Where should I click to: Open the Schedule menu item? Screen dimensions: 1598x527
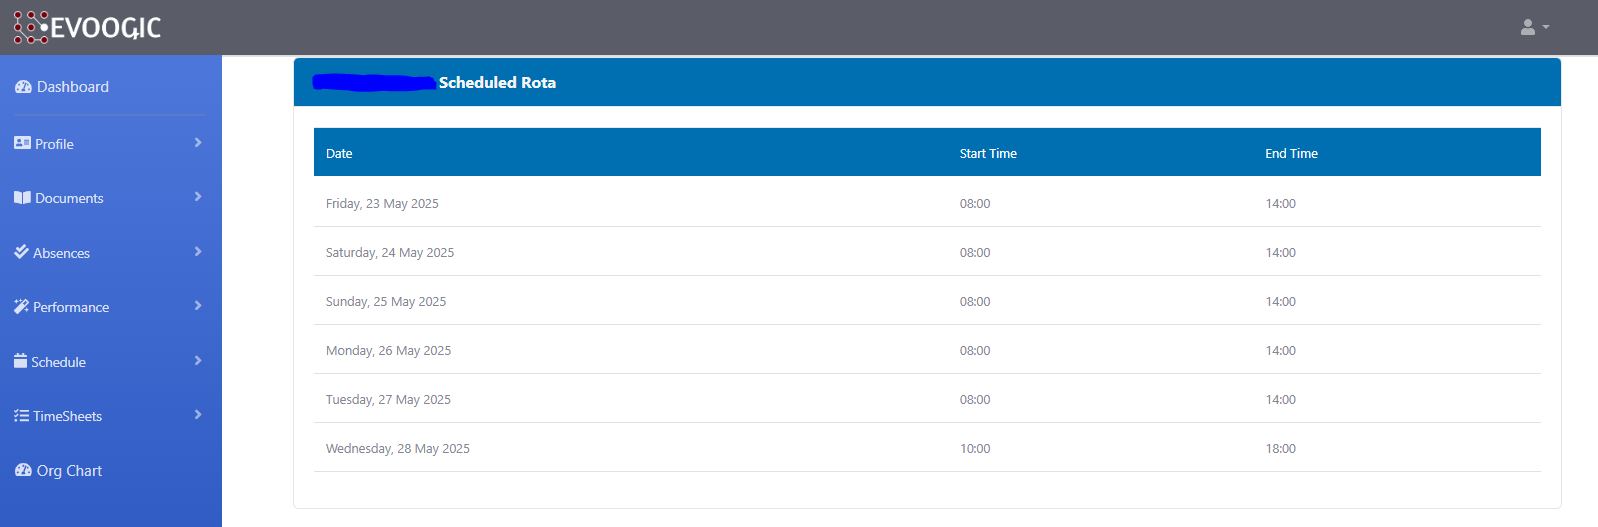[x=110, y=361]
